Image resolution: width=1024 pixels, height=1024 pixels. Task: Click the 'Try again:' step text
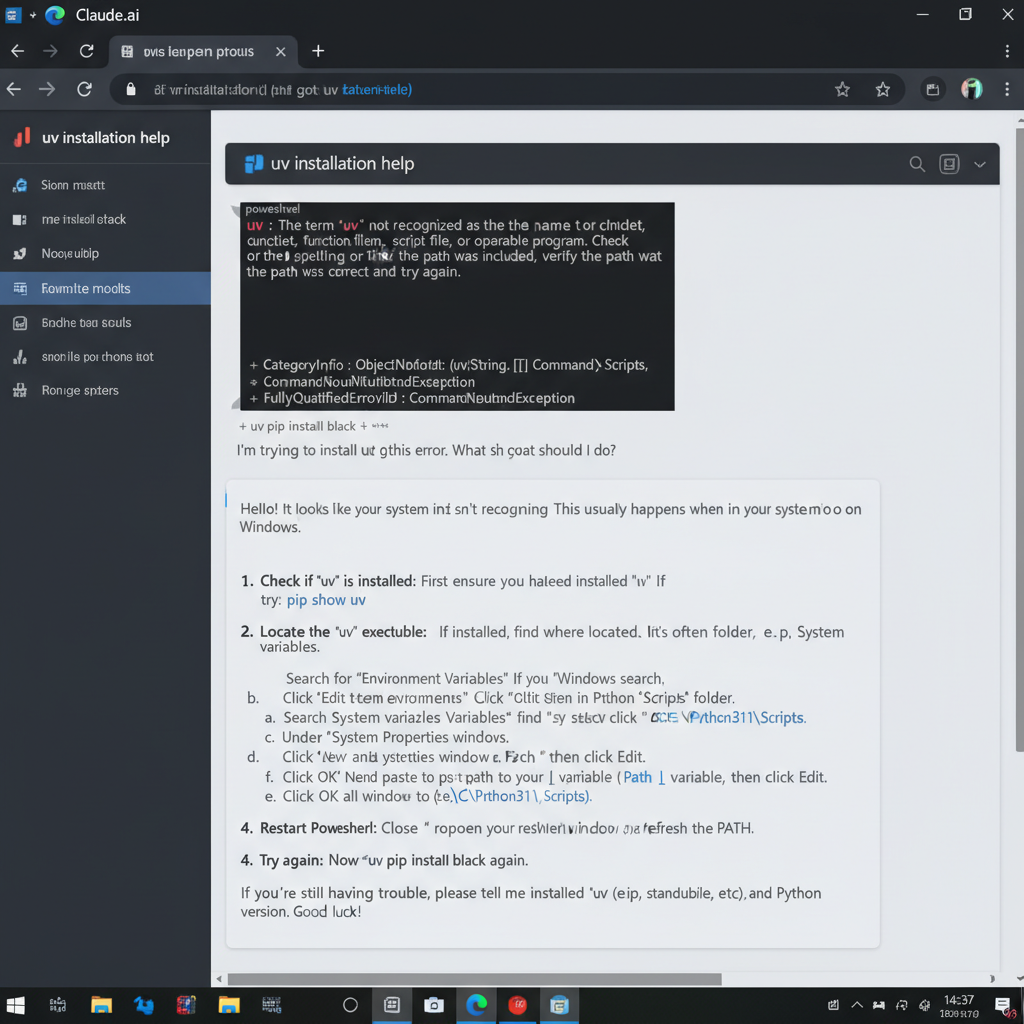[x=291, y=860]
